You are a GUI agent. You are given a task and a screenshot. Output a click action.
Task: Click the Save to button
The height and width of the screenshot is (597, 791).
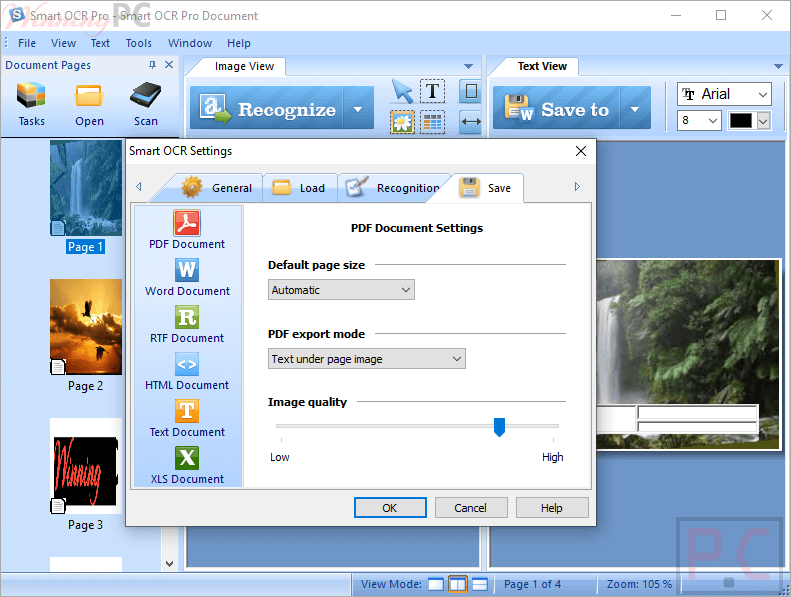pos(556,108)
